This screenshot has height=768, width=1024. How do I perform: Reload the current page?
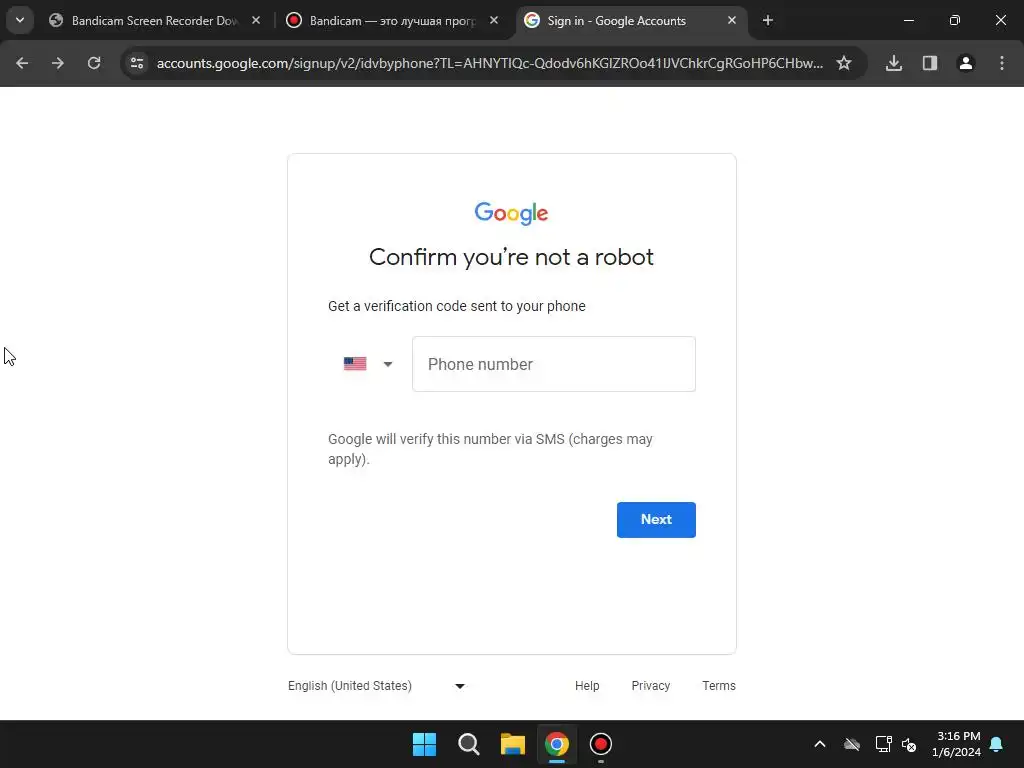pos(94,63)
